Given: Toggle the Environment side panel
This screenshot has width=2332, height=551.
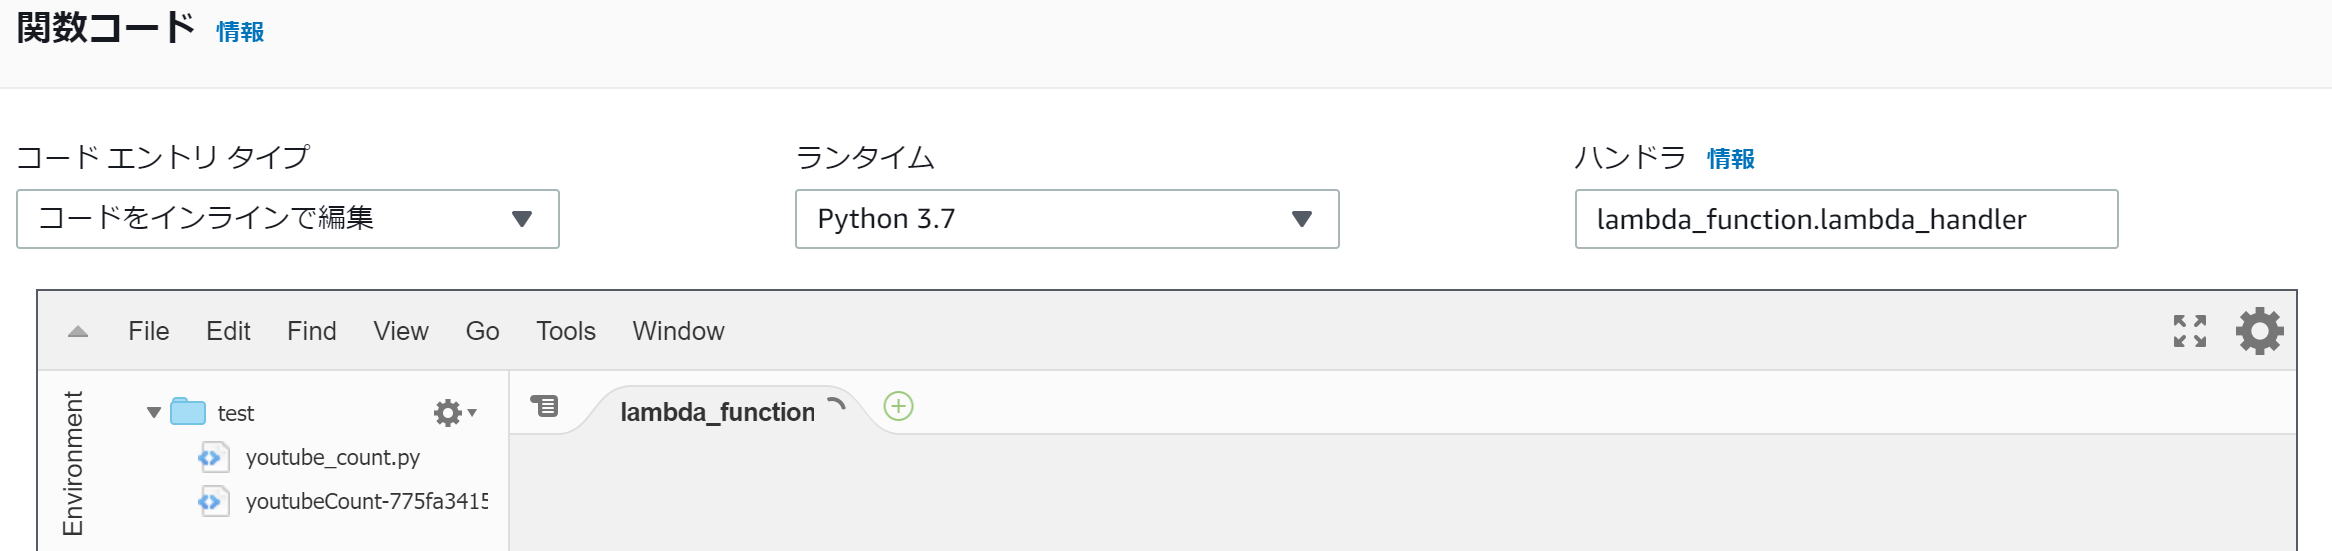Looking at the screenshot, I should [73, 463].
